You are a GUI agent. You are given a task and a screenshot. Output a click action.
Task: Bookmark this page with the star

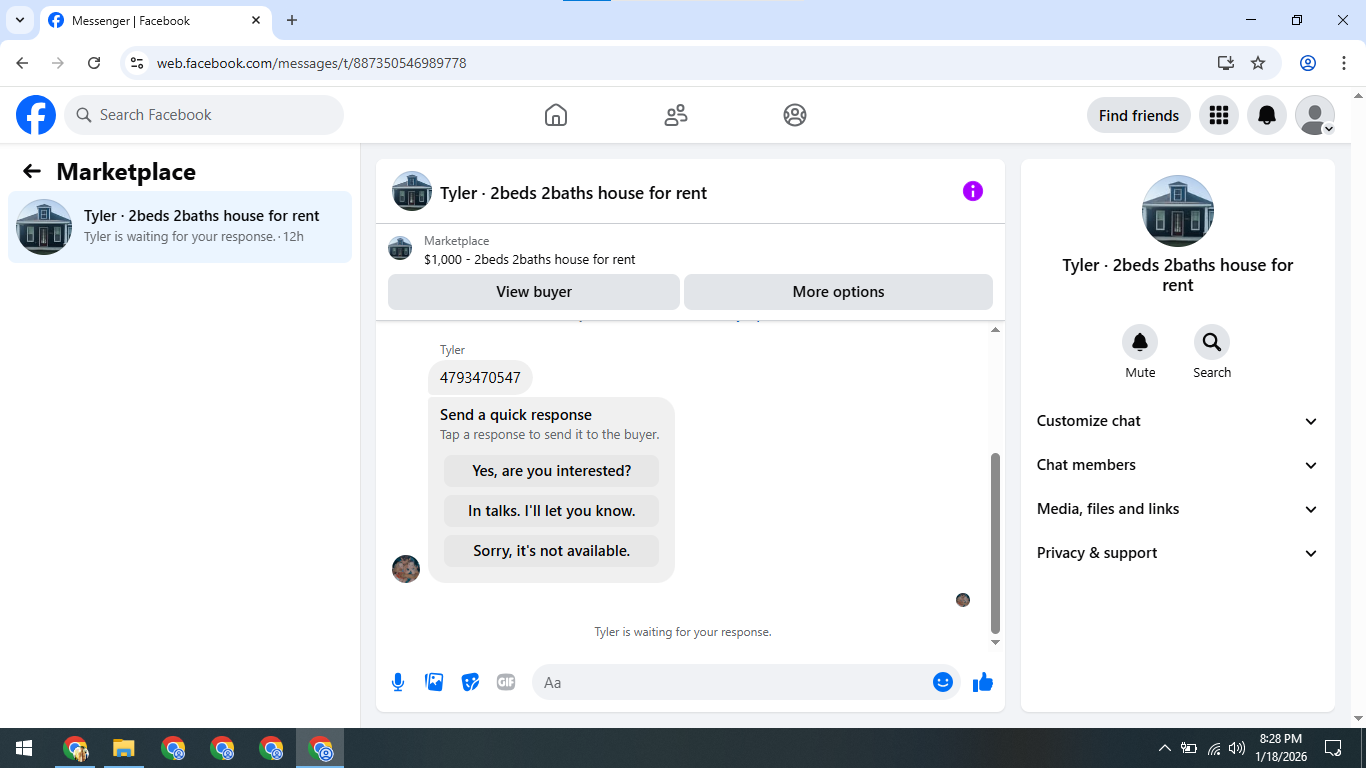click(1258, 63)
